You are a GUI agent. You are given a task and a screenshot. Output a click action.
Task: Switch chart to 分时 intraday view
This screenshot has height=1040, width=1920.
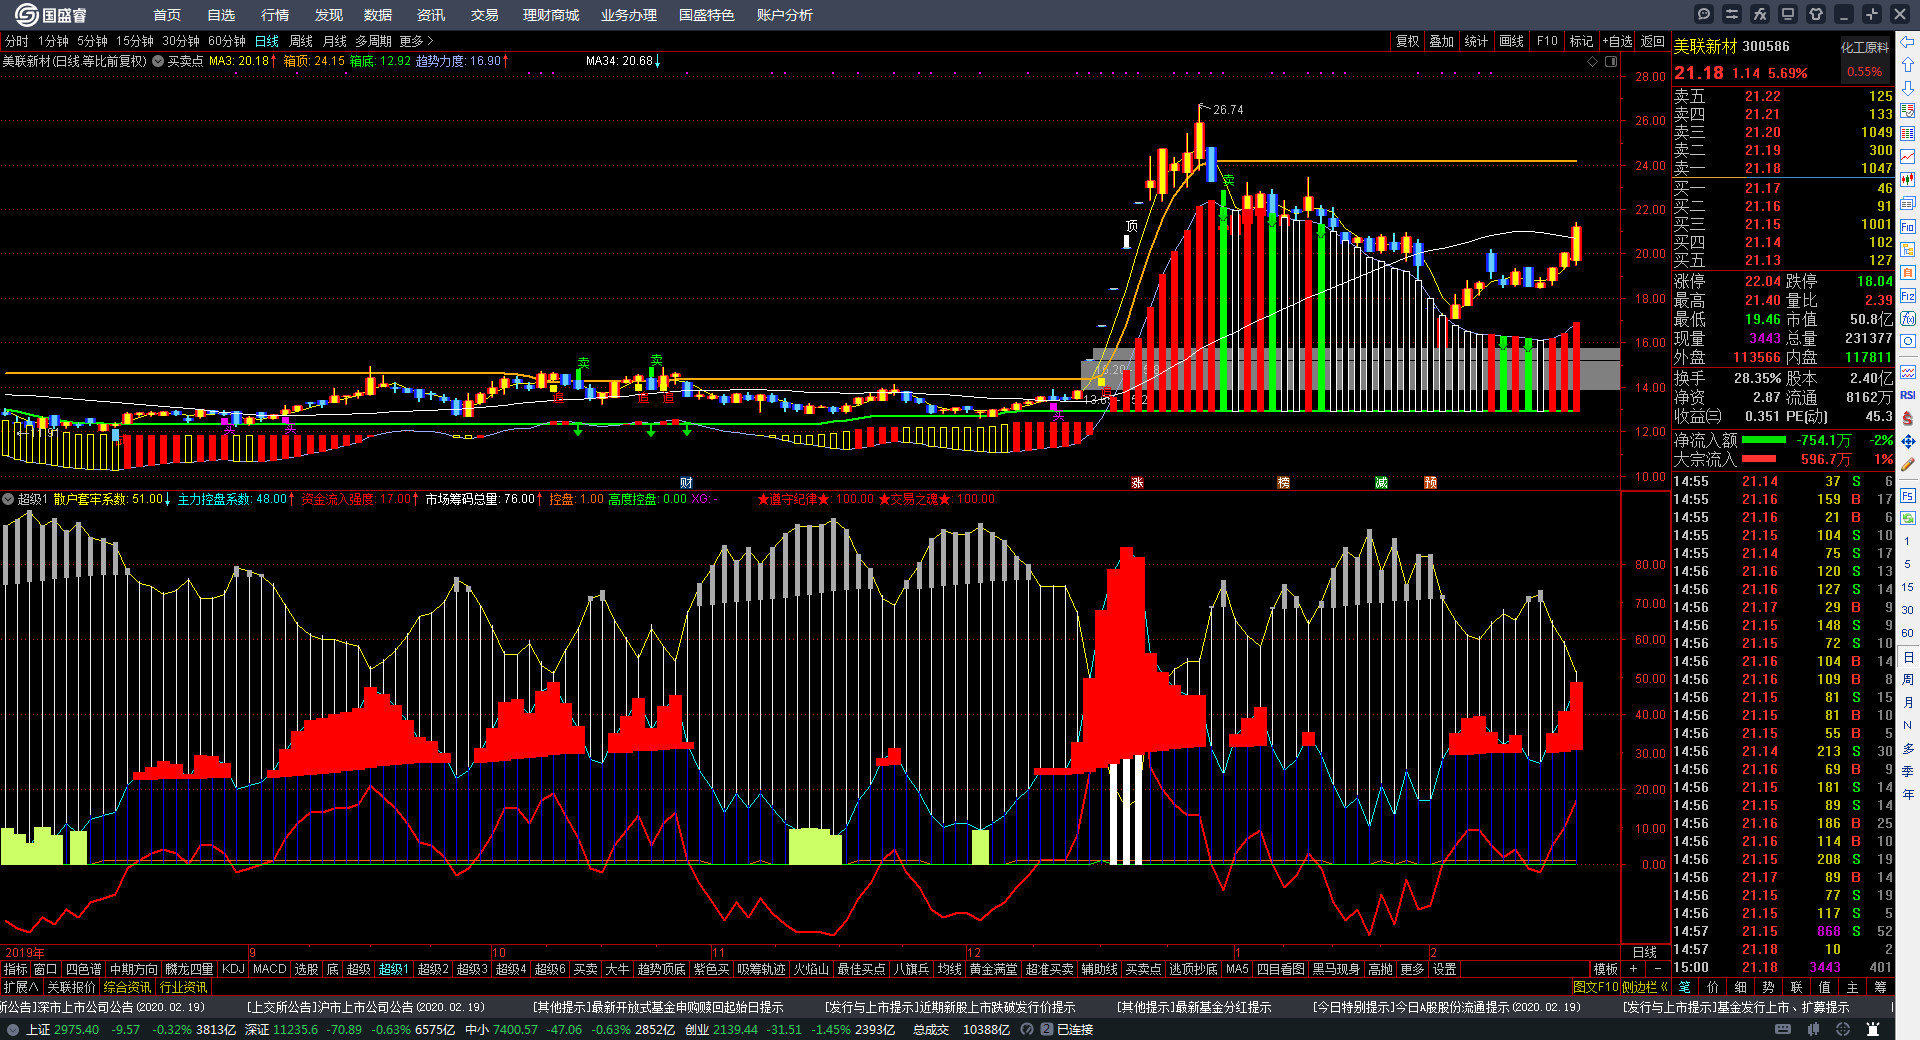tap(17, 41)
